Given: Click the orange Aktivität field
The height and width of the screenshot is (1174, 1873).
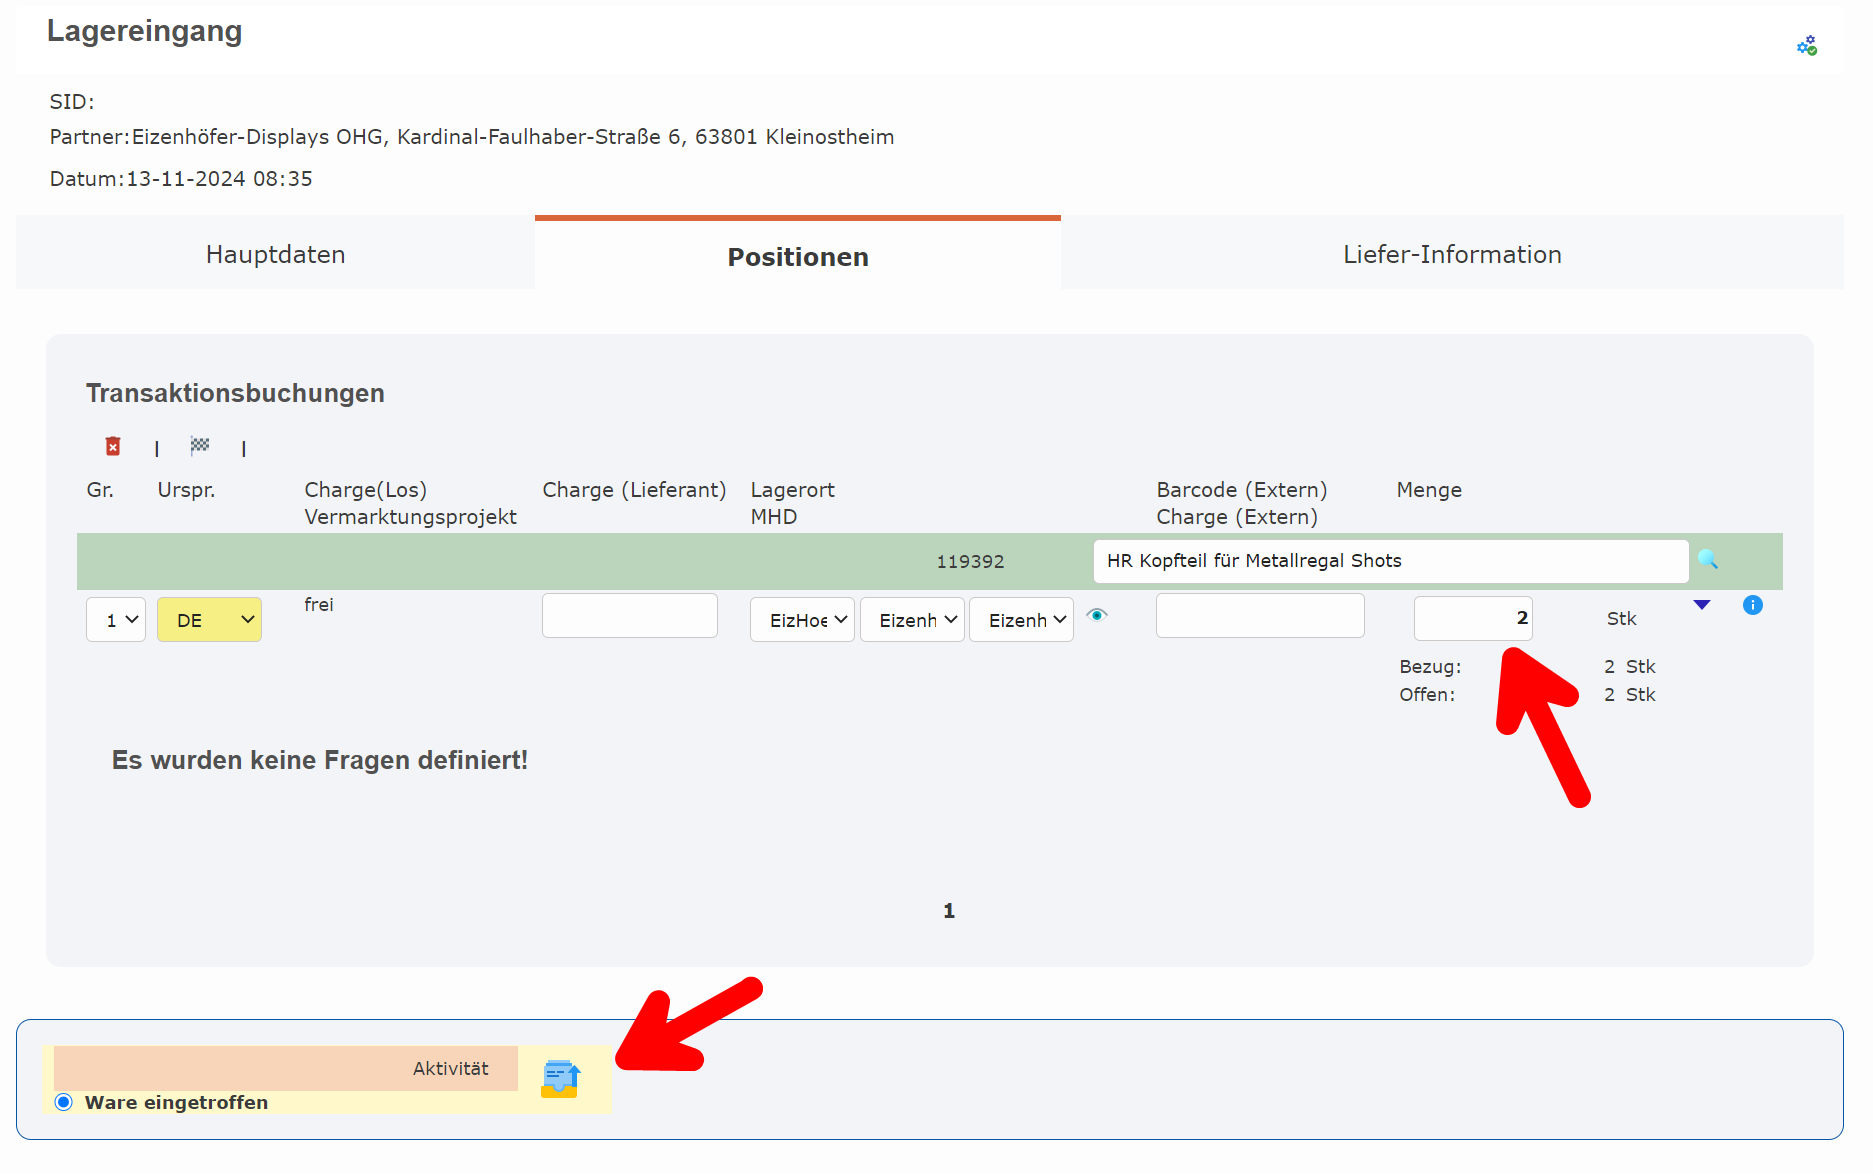Looking at the screenshot, I should [285, 1068].
